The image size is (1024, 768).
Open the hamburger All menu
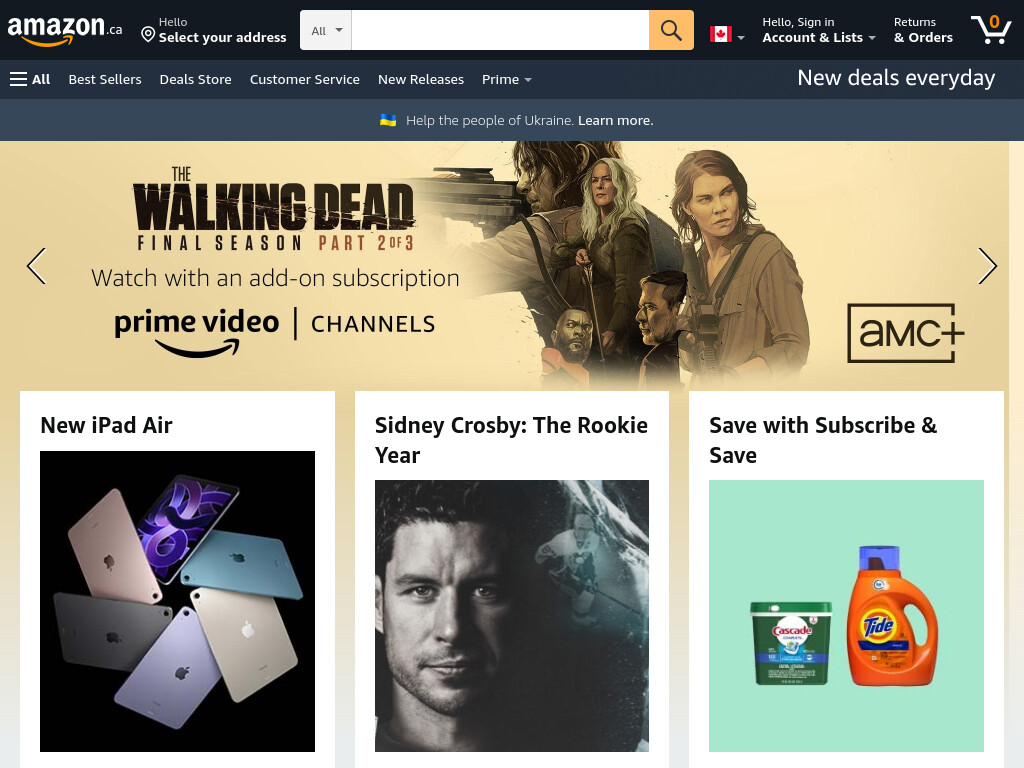[30, 79]
